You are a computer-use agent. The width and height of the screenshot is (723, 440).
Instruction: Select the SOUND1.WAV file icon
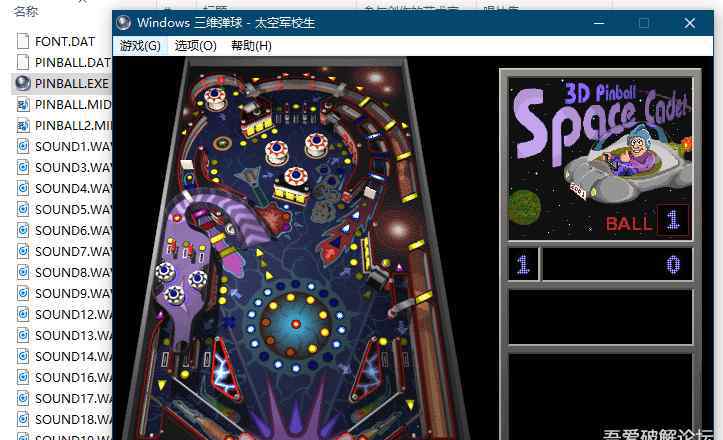click(23, 146)
